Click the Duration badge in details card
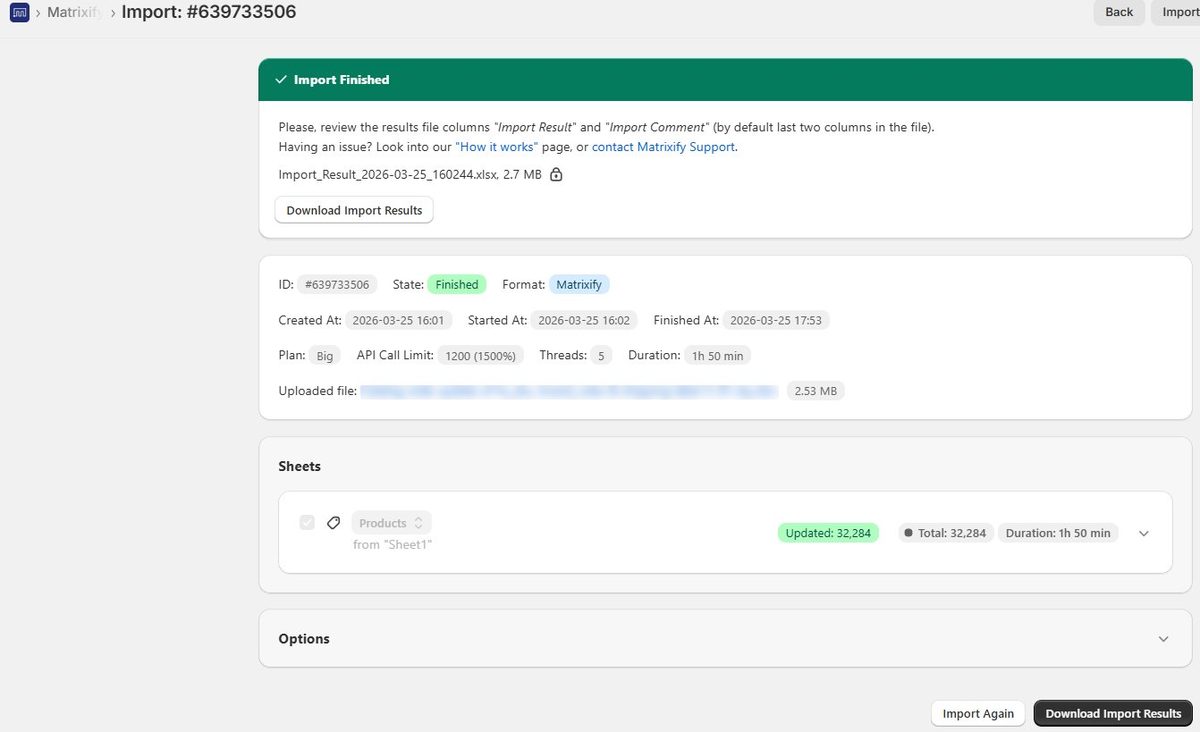This screenshot has width=1200, height=732. pyautogui.click(x=718, y=356)
